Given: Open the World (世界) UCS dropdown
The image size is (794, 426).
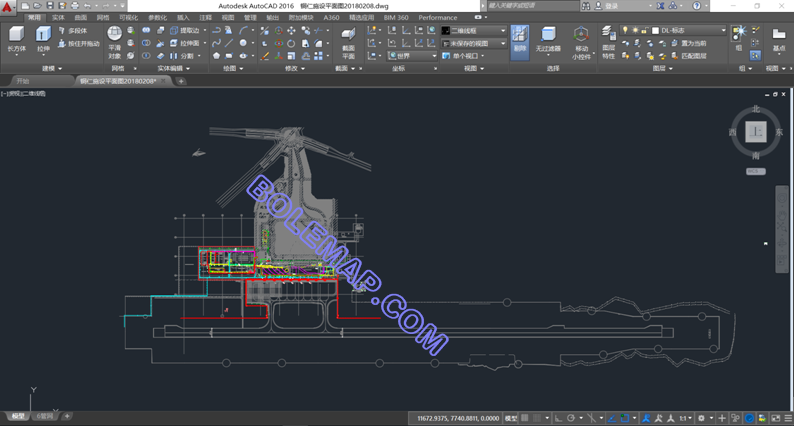Looking at the screenshot, I should point(412,56).
